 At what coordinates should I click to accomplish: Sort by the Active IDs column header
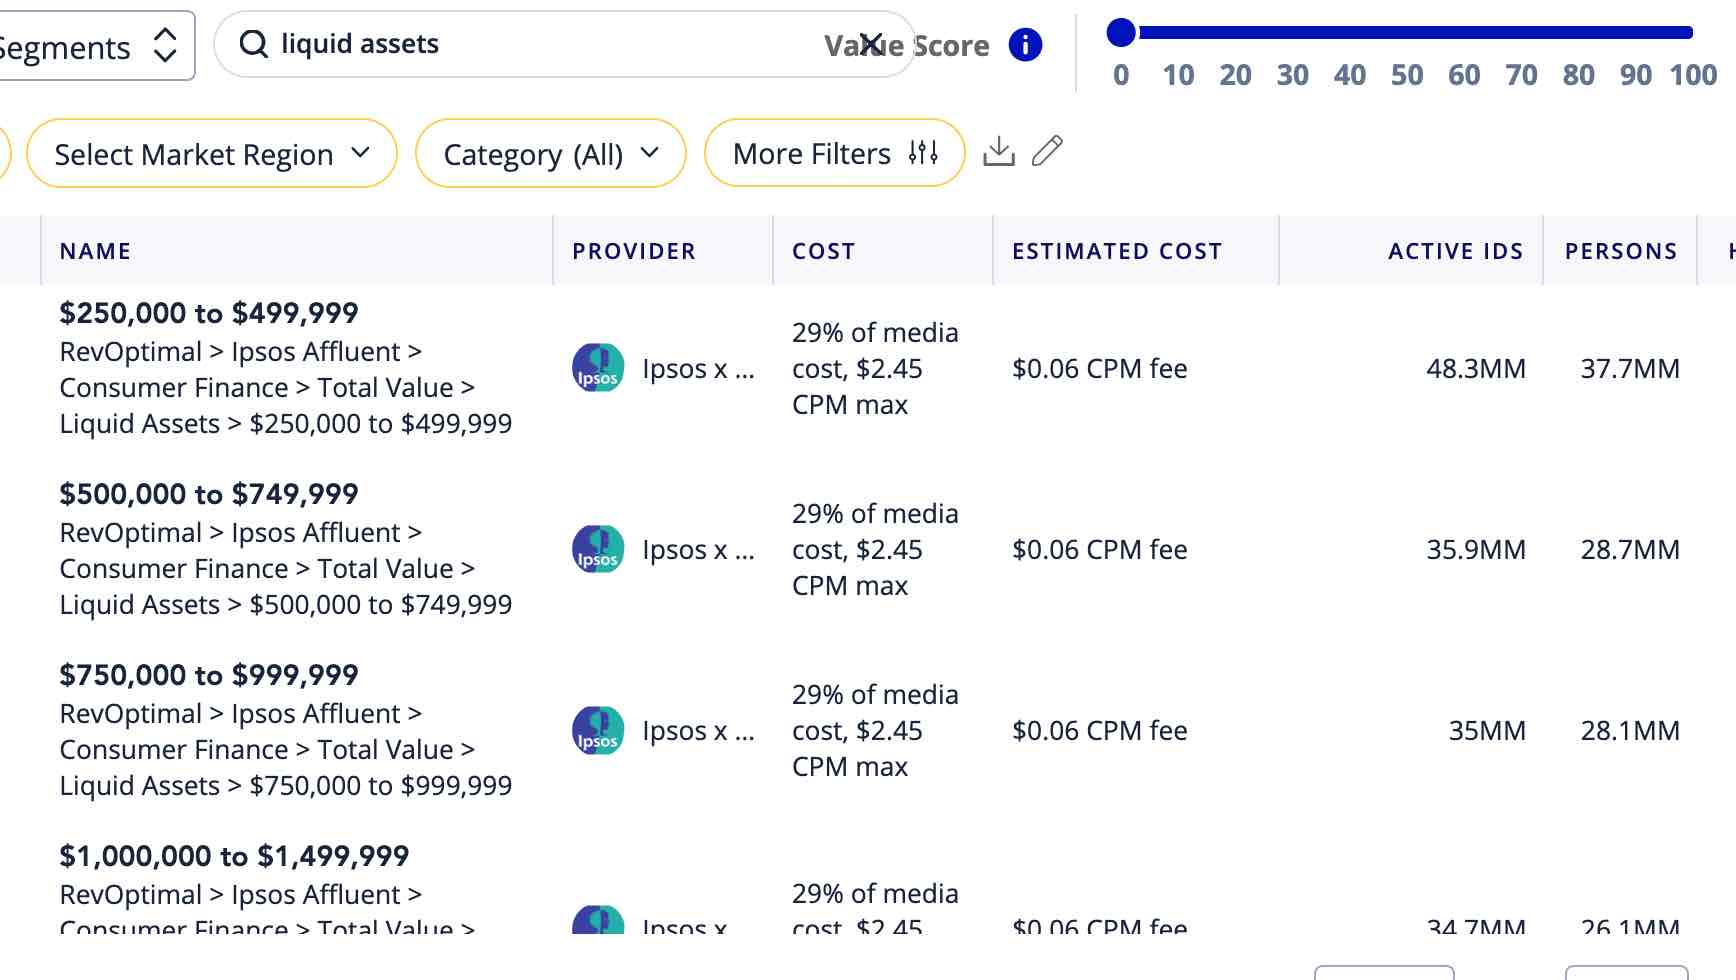click(1455, 251)
